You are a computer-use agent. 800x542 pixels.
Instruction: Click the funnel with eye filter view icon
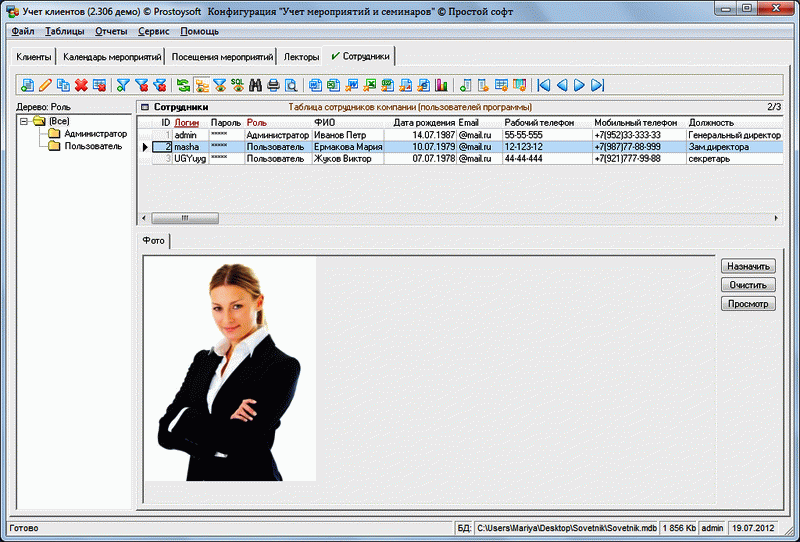pyautogui.click(x=220, y=85)
